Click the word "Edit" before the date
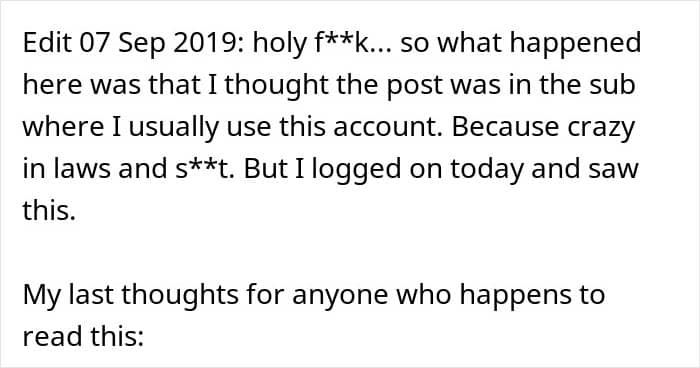 (x=48, y=43)
